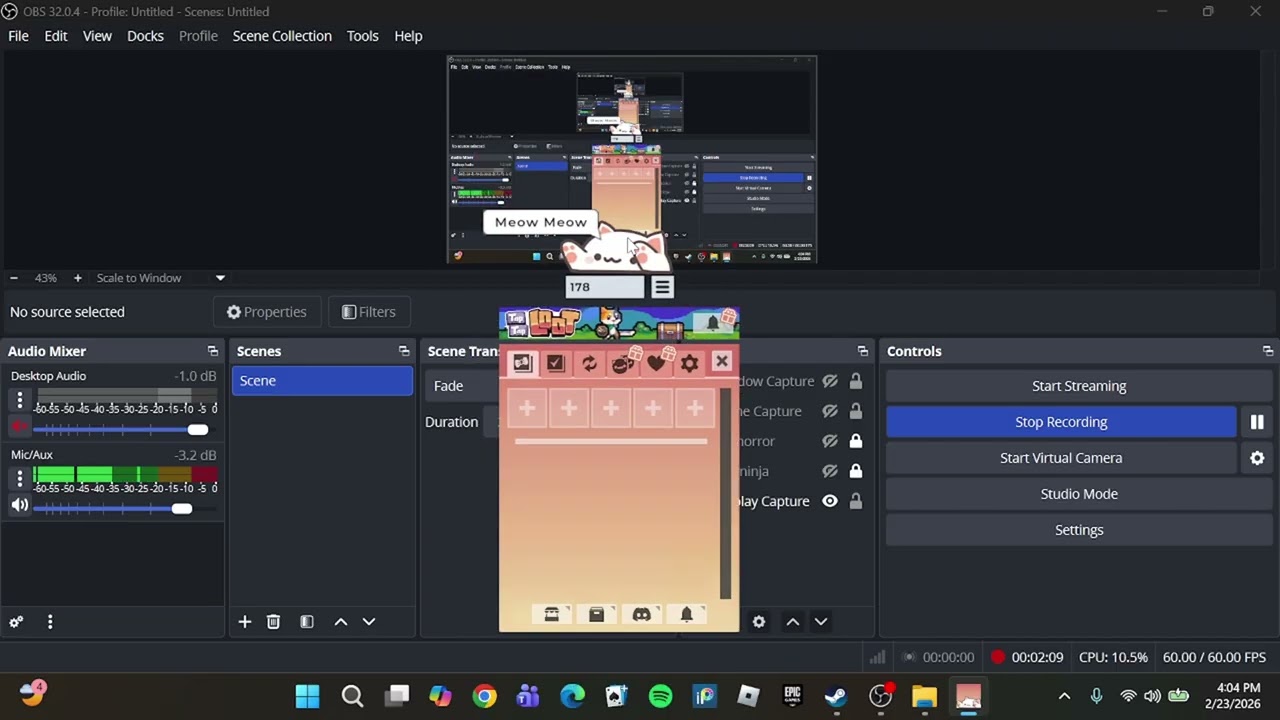Click the Mic/Aux volume slider handle

click(181, 509)
